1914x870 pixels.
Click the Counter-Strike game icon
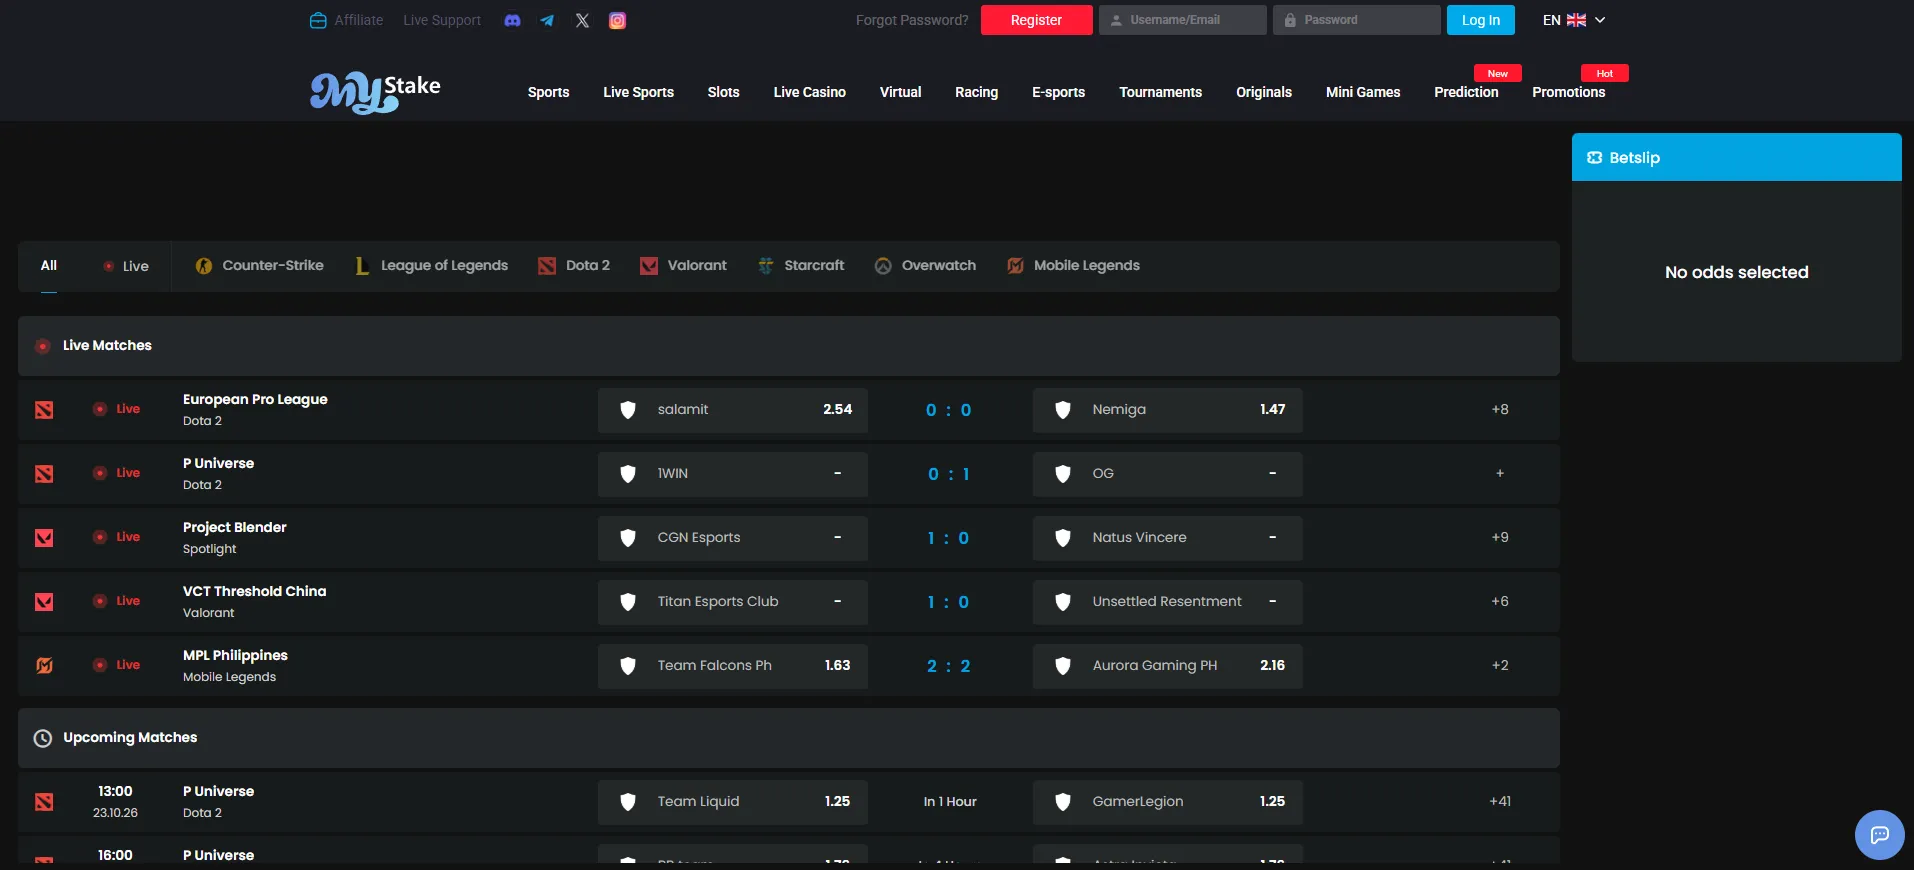point(204,266)
